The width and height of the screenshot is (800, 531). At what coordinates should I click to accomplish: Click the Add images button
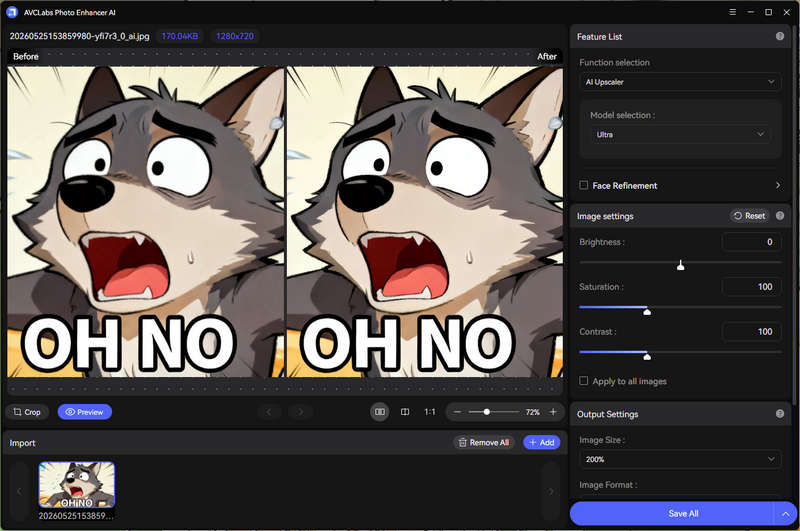click(x=541, y=442)
